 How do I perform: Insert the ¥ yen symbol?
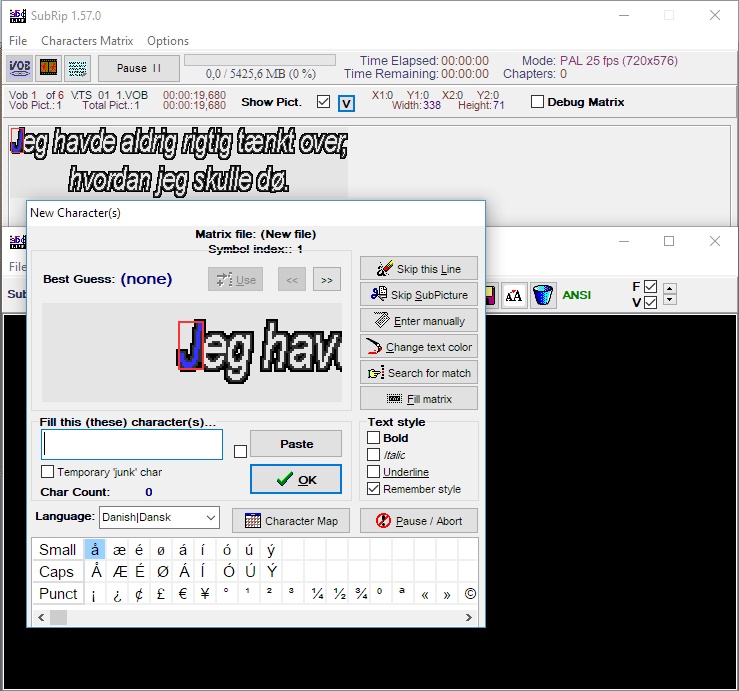(x=205, y=594)
